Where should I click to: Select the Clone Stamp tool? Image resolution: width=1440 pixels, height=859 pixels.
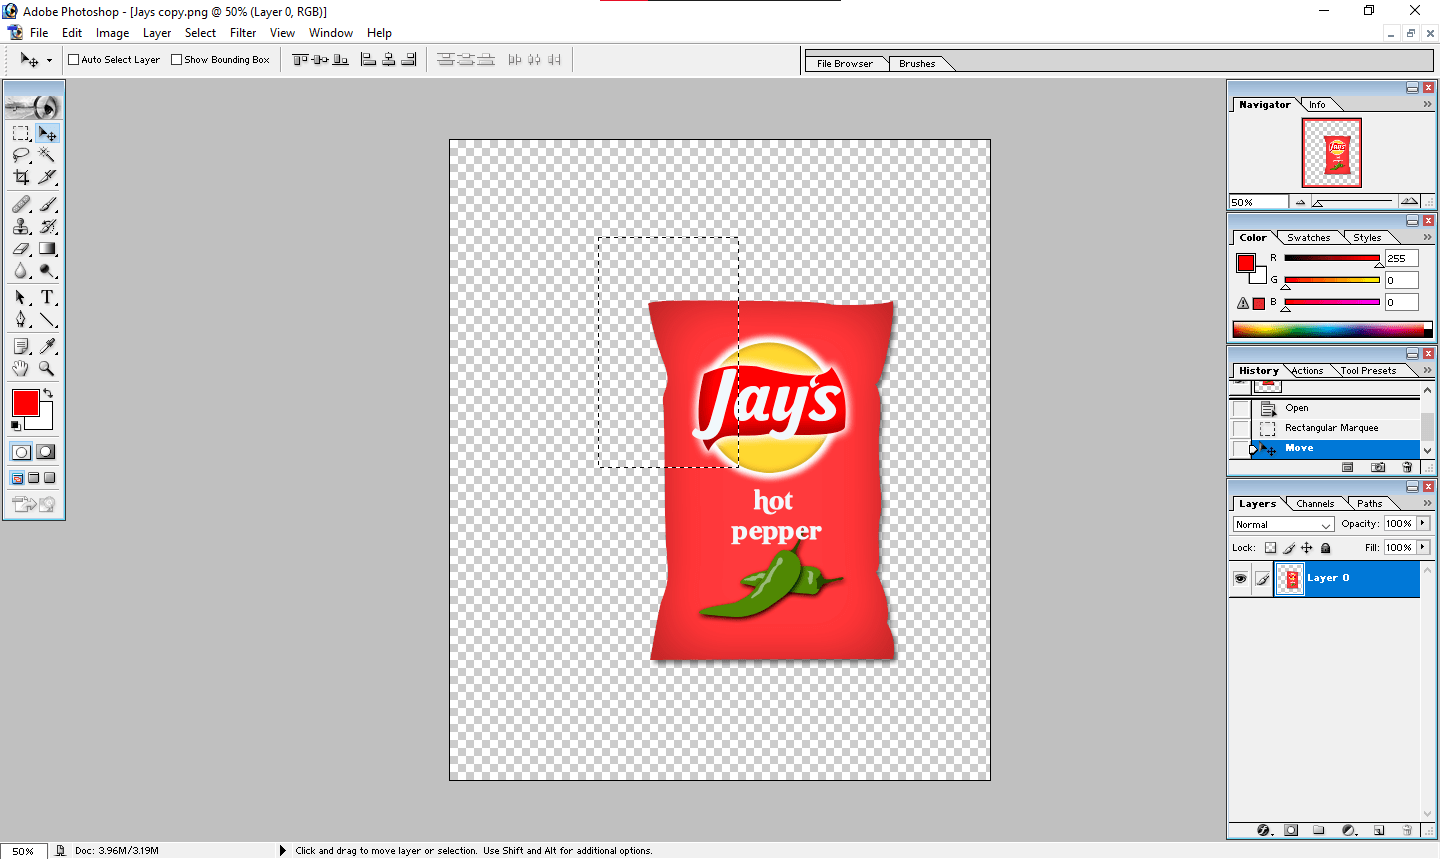pyautogui.click(x=21, y=226)
